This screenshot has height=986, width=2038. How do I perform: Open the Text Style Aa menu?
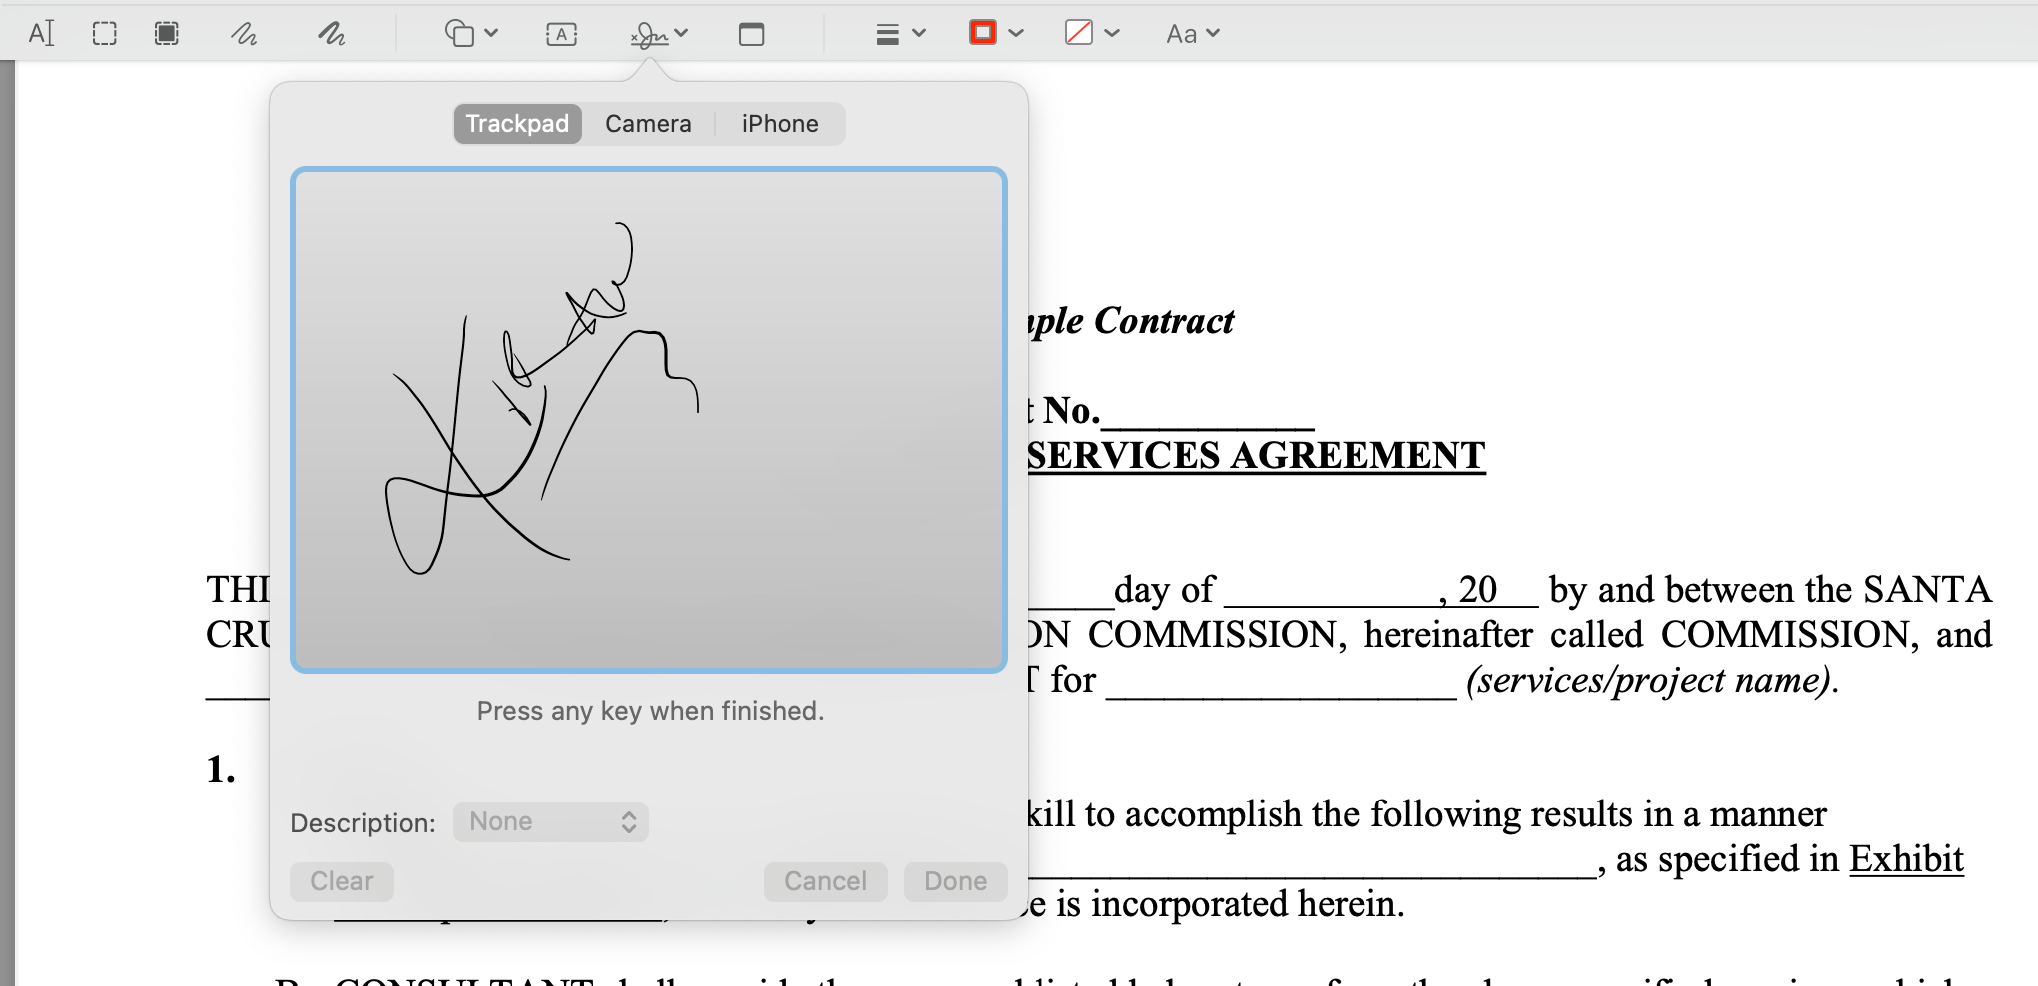coord(1181,34)
